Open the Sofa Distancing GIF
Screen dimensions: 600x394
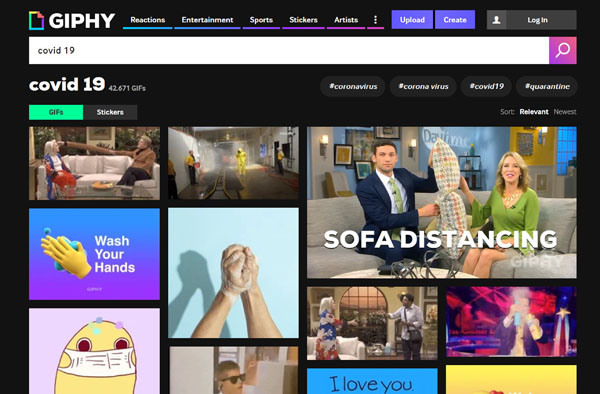coord(442,202)
